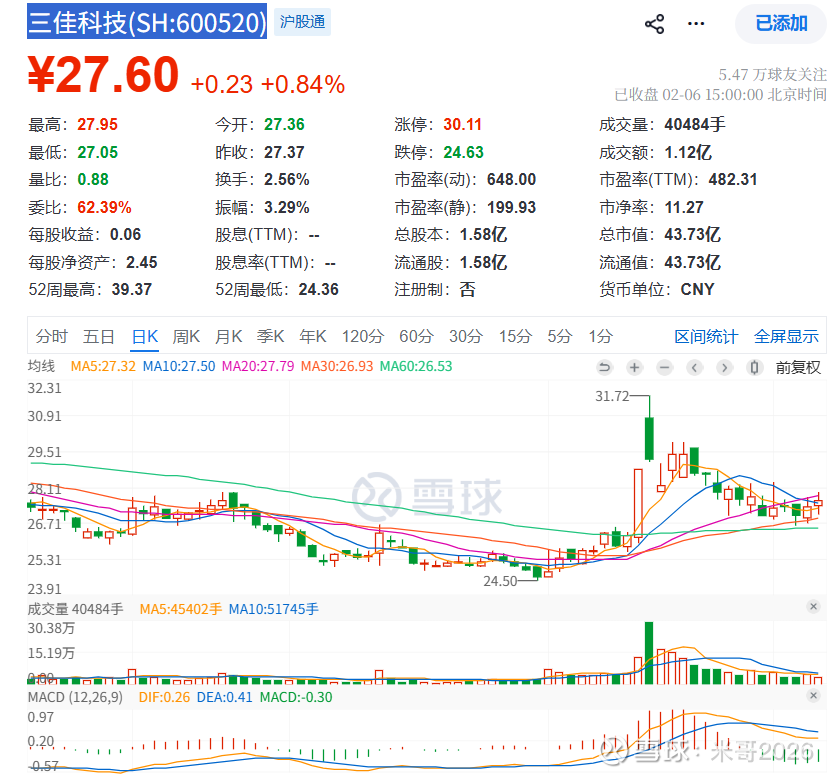
Task: Close the MACD indicator panel
Action: point(813,695)
